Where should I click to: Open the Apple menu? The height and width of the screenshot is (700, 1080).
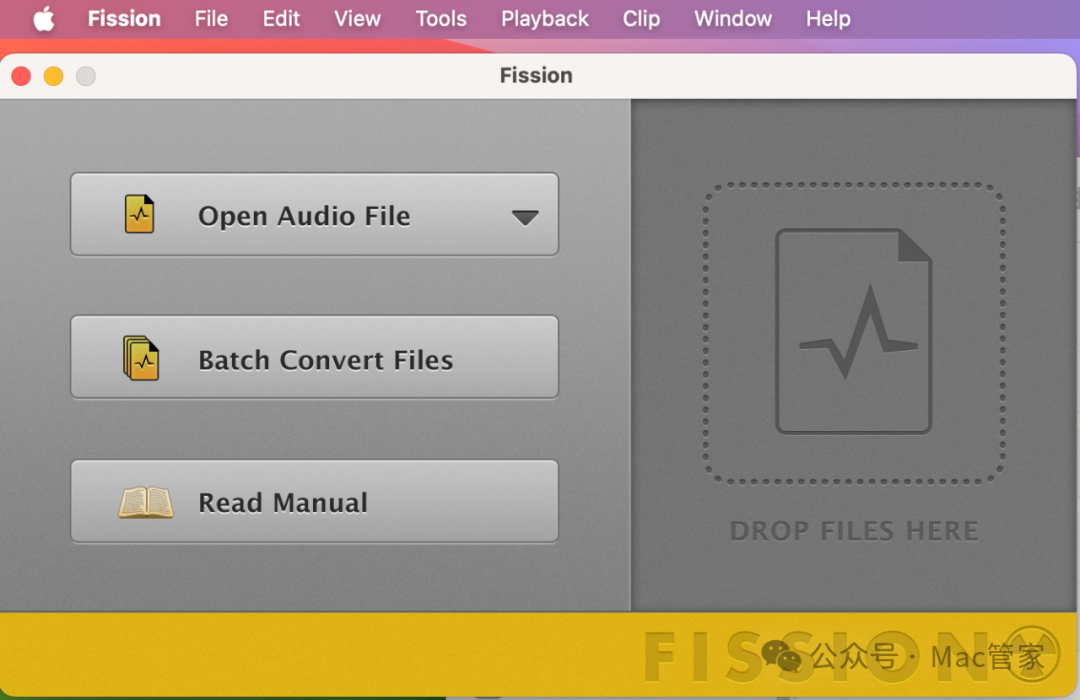click(44, 19)
